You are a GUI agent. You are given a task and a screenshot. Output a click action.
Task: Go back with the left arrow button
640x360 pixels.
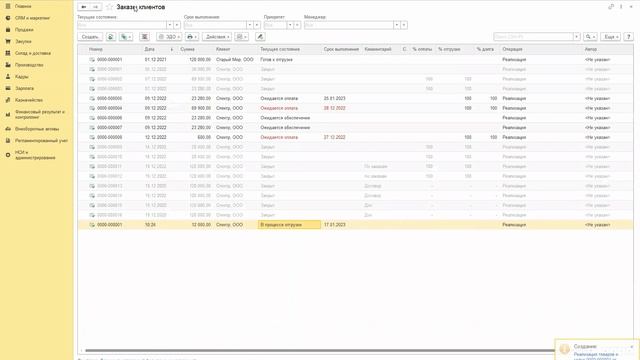pyautogui.click(x=84, y=7)
